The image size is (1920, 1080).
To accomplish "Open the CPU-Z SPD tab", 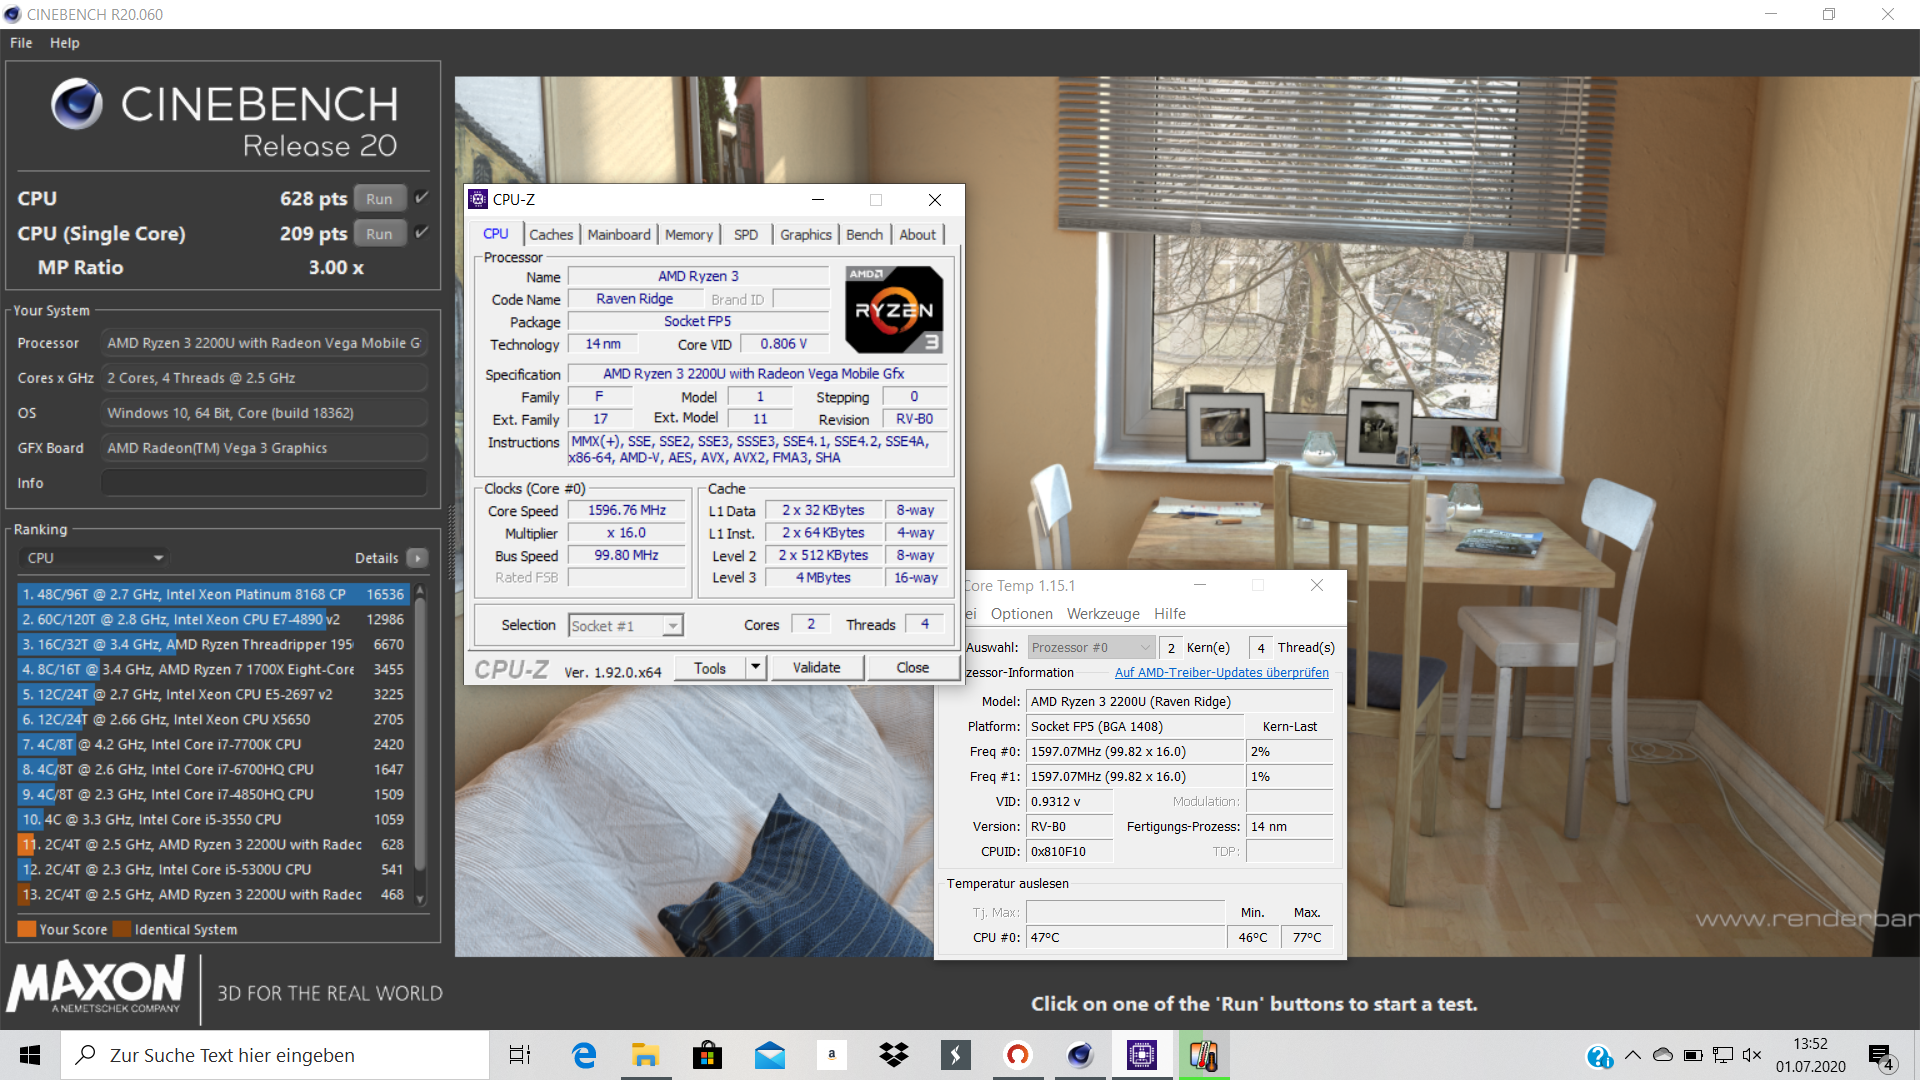I will click(746, 234).
